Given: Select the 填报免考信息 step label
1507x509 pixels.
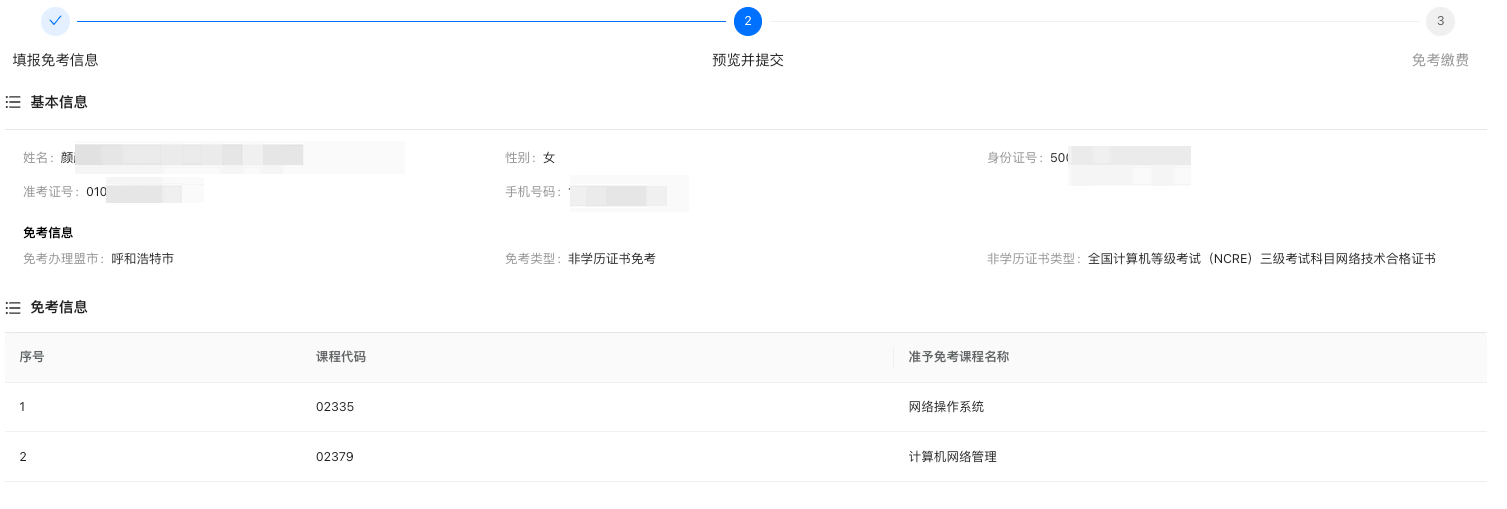Looking at the screenshot, I should click(x=55, y=60).
